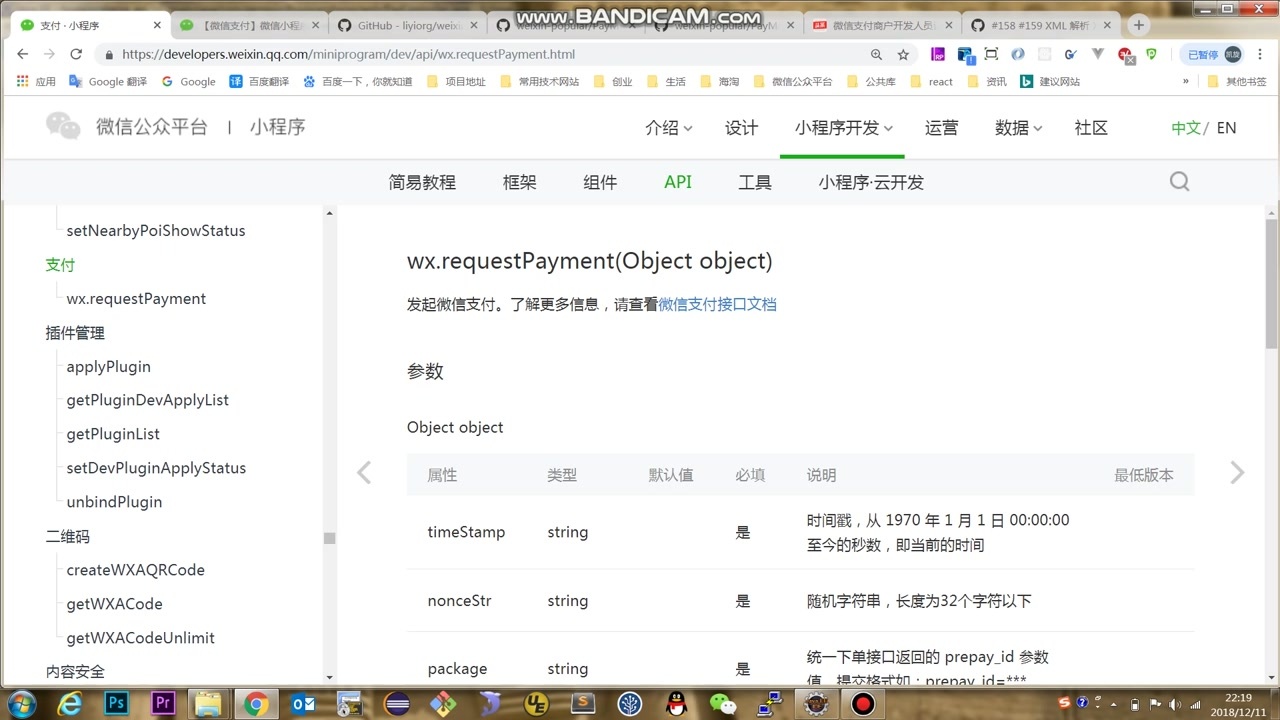1280x720 pixels.
Task: Click the browser back arrow
Action: pos(23,54)
